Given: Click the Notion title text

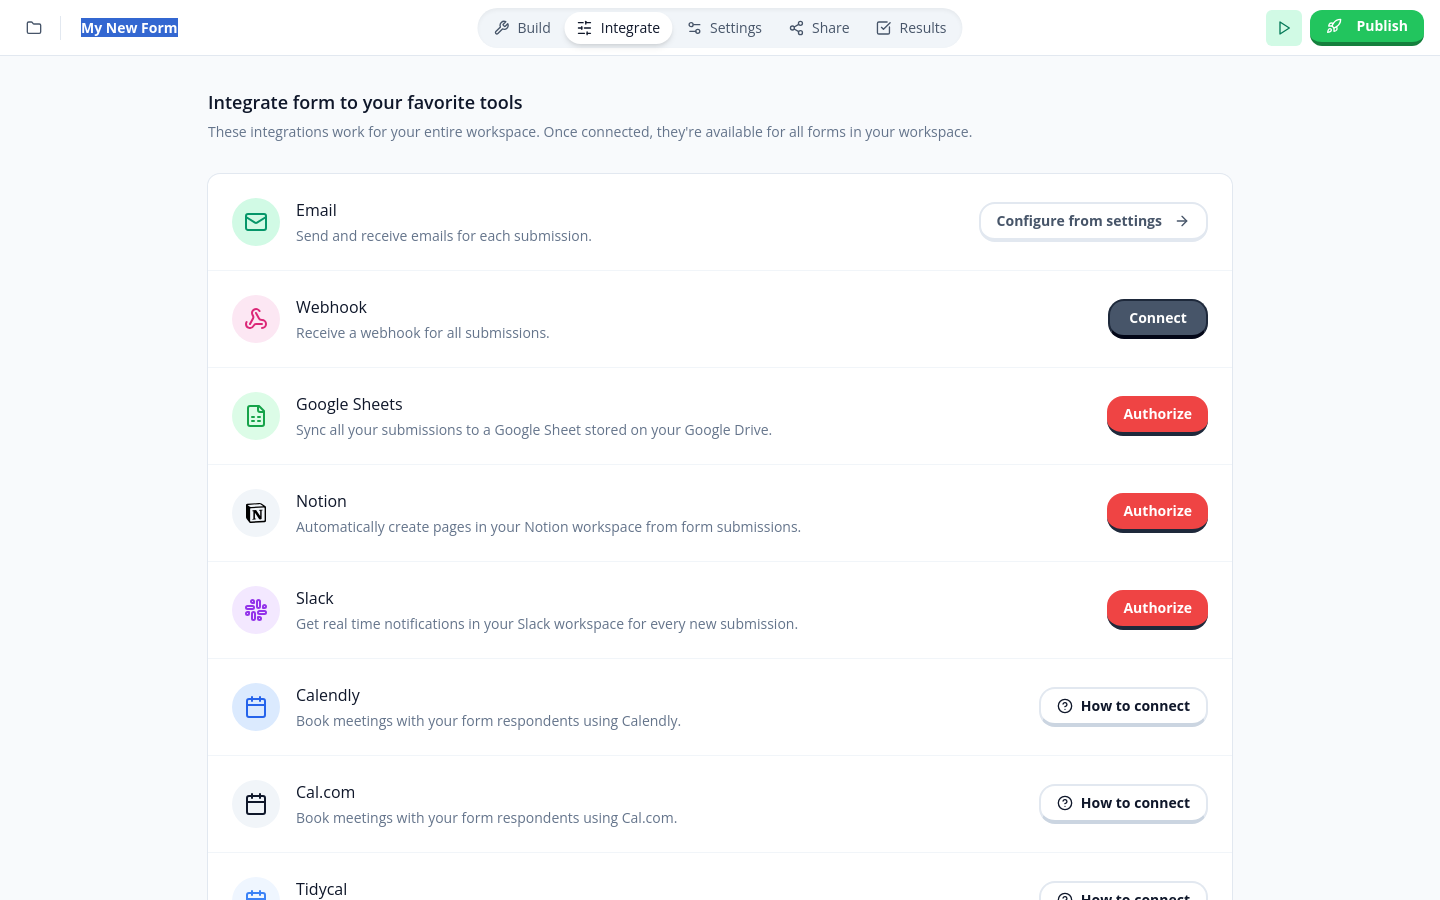Looking at the screenshot, I should (321, 501).
